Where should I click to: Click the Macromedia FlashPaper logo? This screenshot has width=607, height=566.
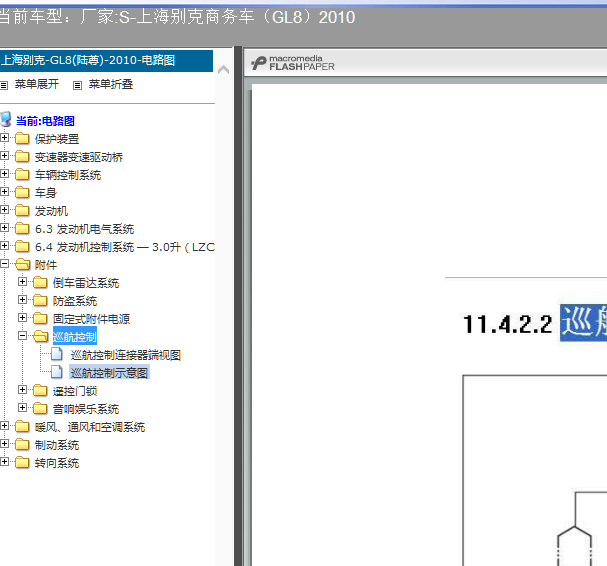click(293, 63)
